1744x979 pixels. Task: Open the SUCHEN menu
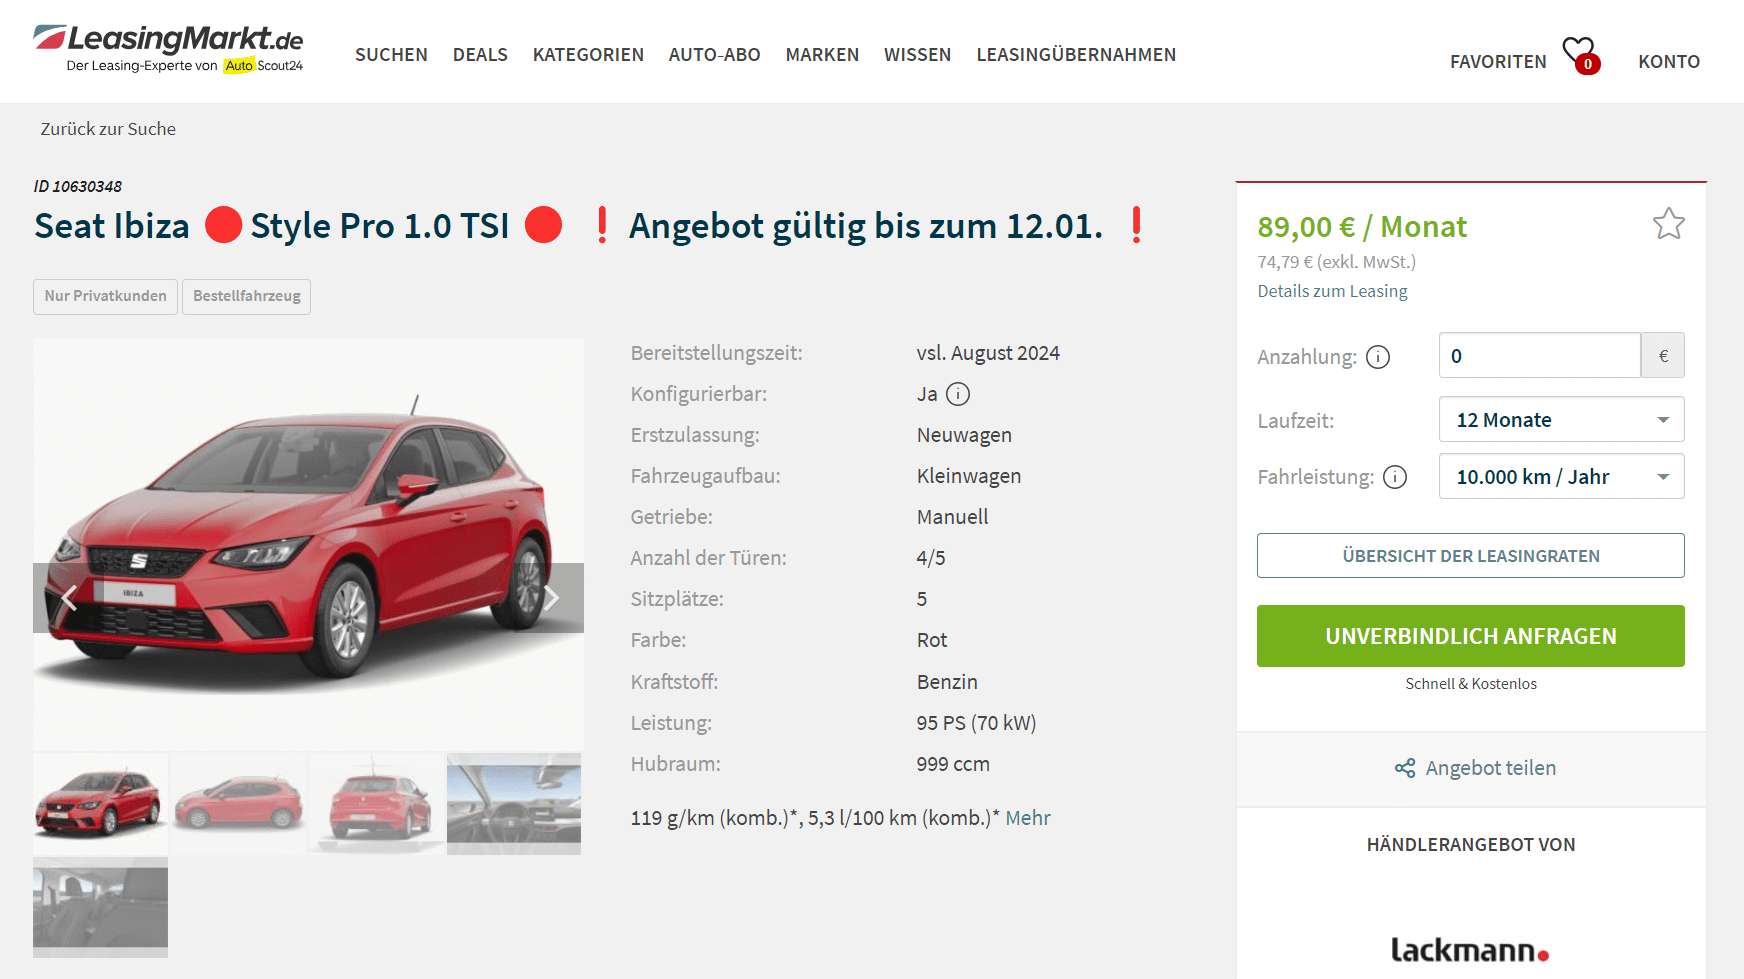(x=391, y=55)
